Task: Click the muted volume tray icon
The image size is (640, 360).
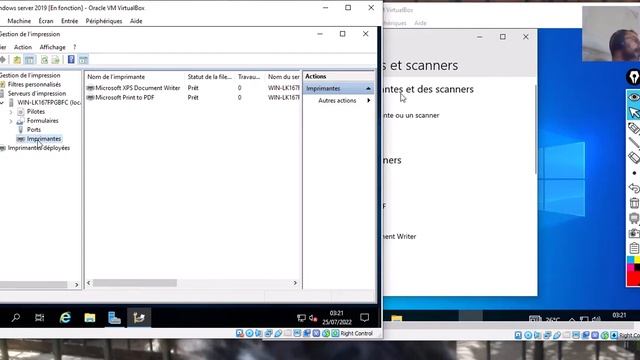Action: point(313,318)
